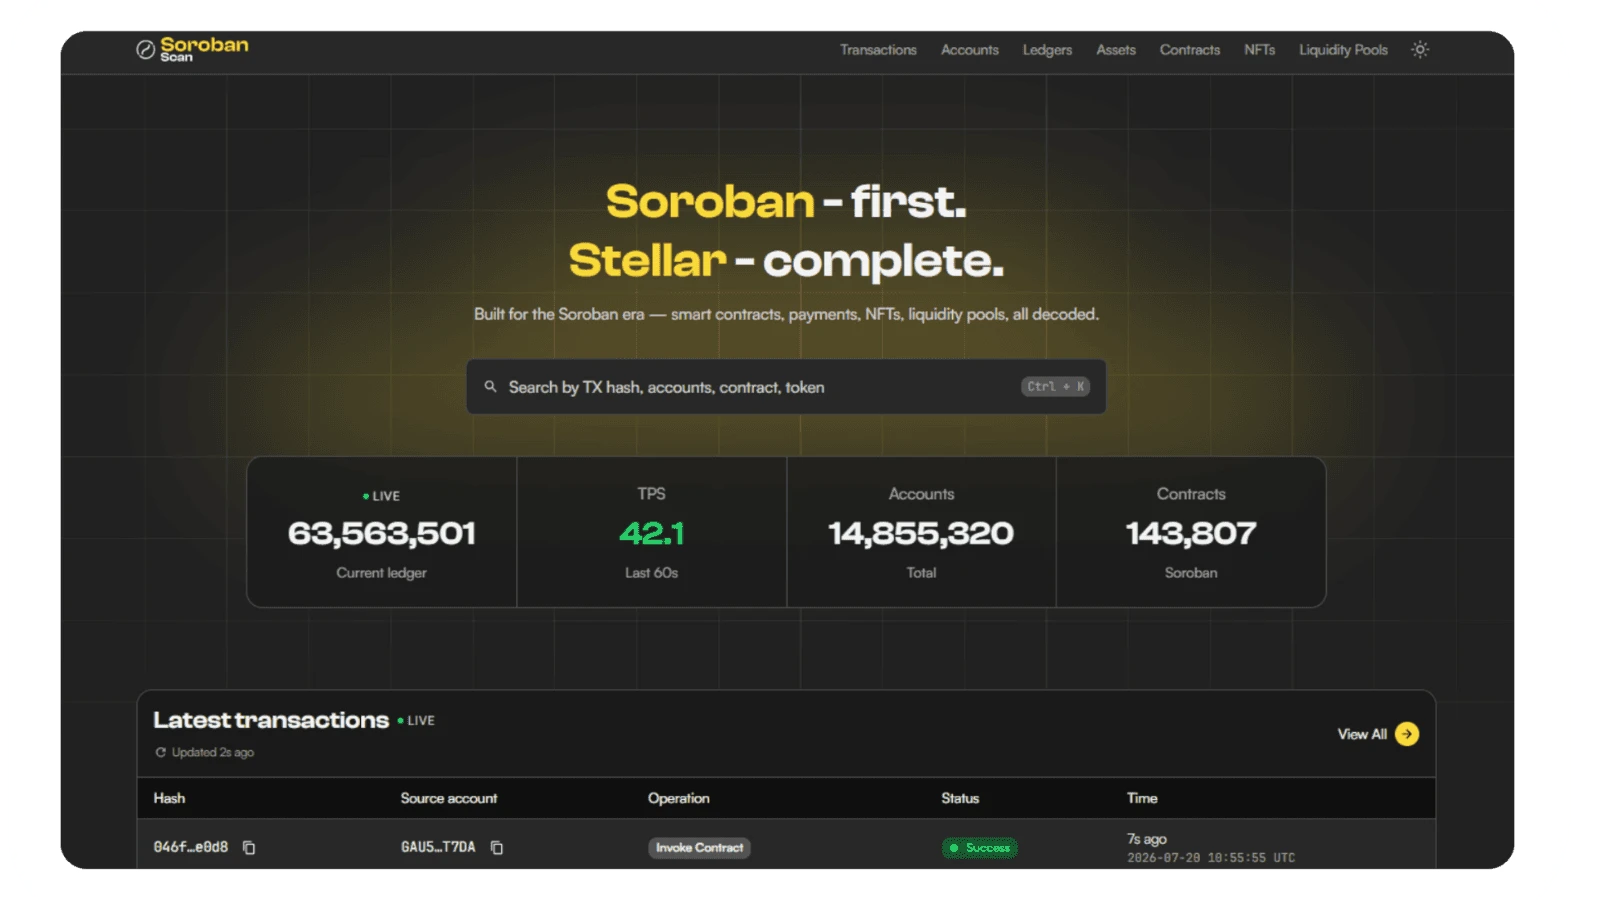This screenshot has height=900, width=1600.
Task: Open the Assets nav item
Action: point(1116,50)
